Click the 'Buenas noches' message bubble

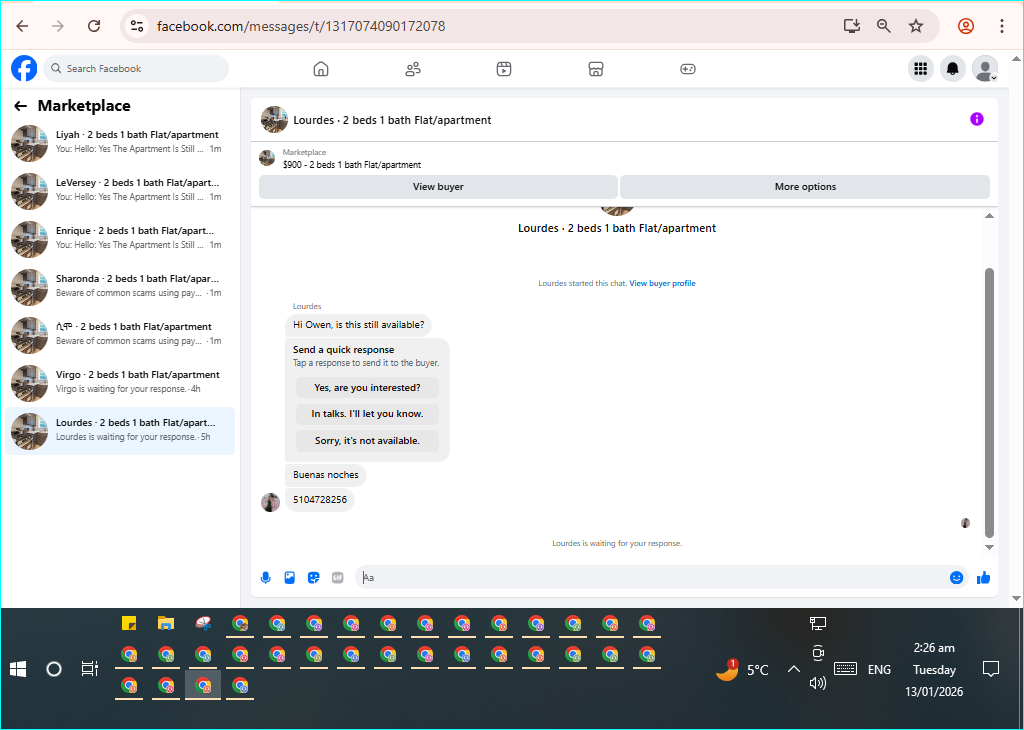click(326, 475)
